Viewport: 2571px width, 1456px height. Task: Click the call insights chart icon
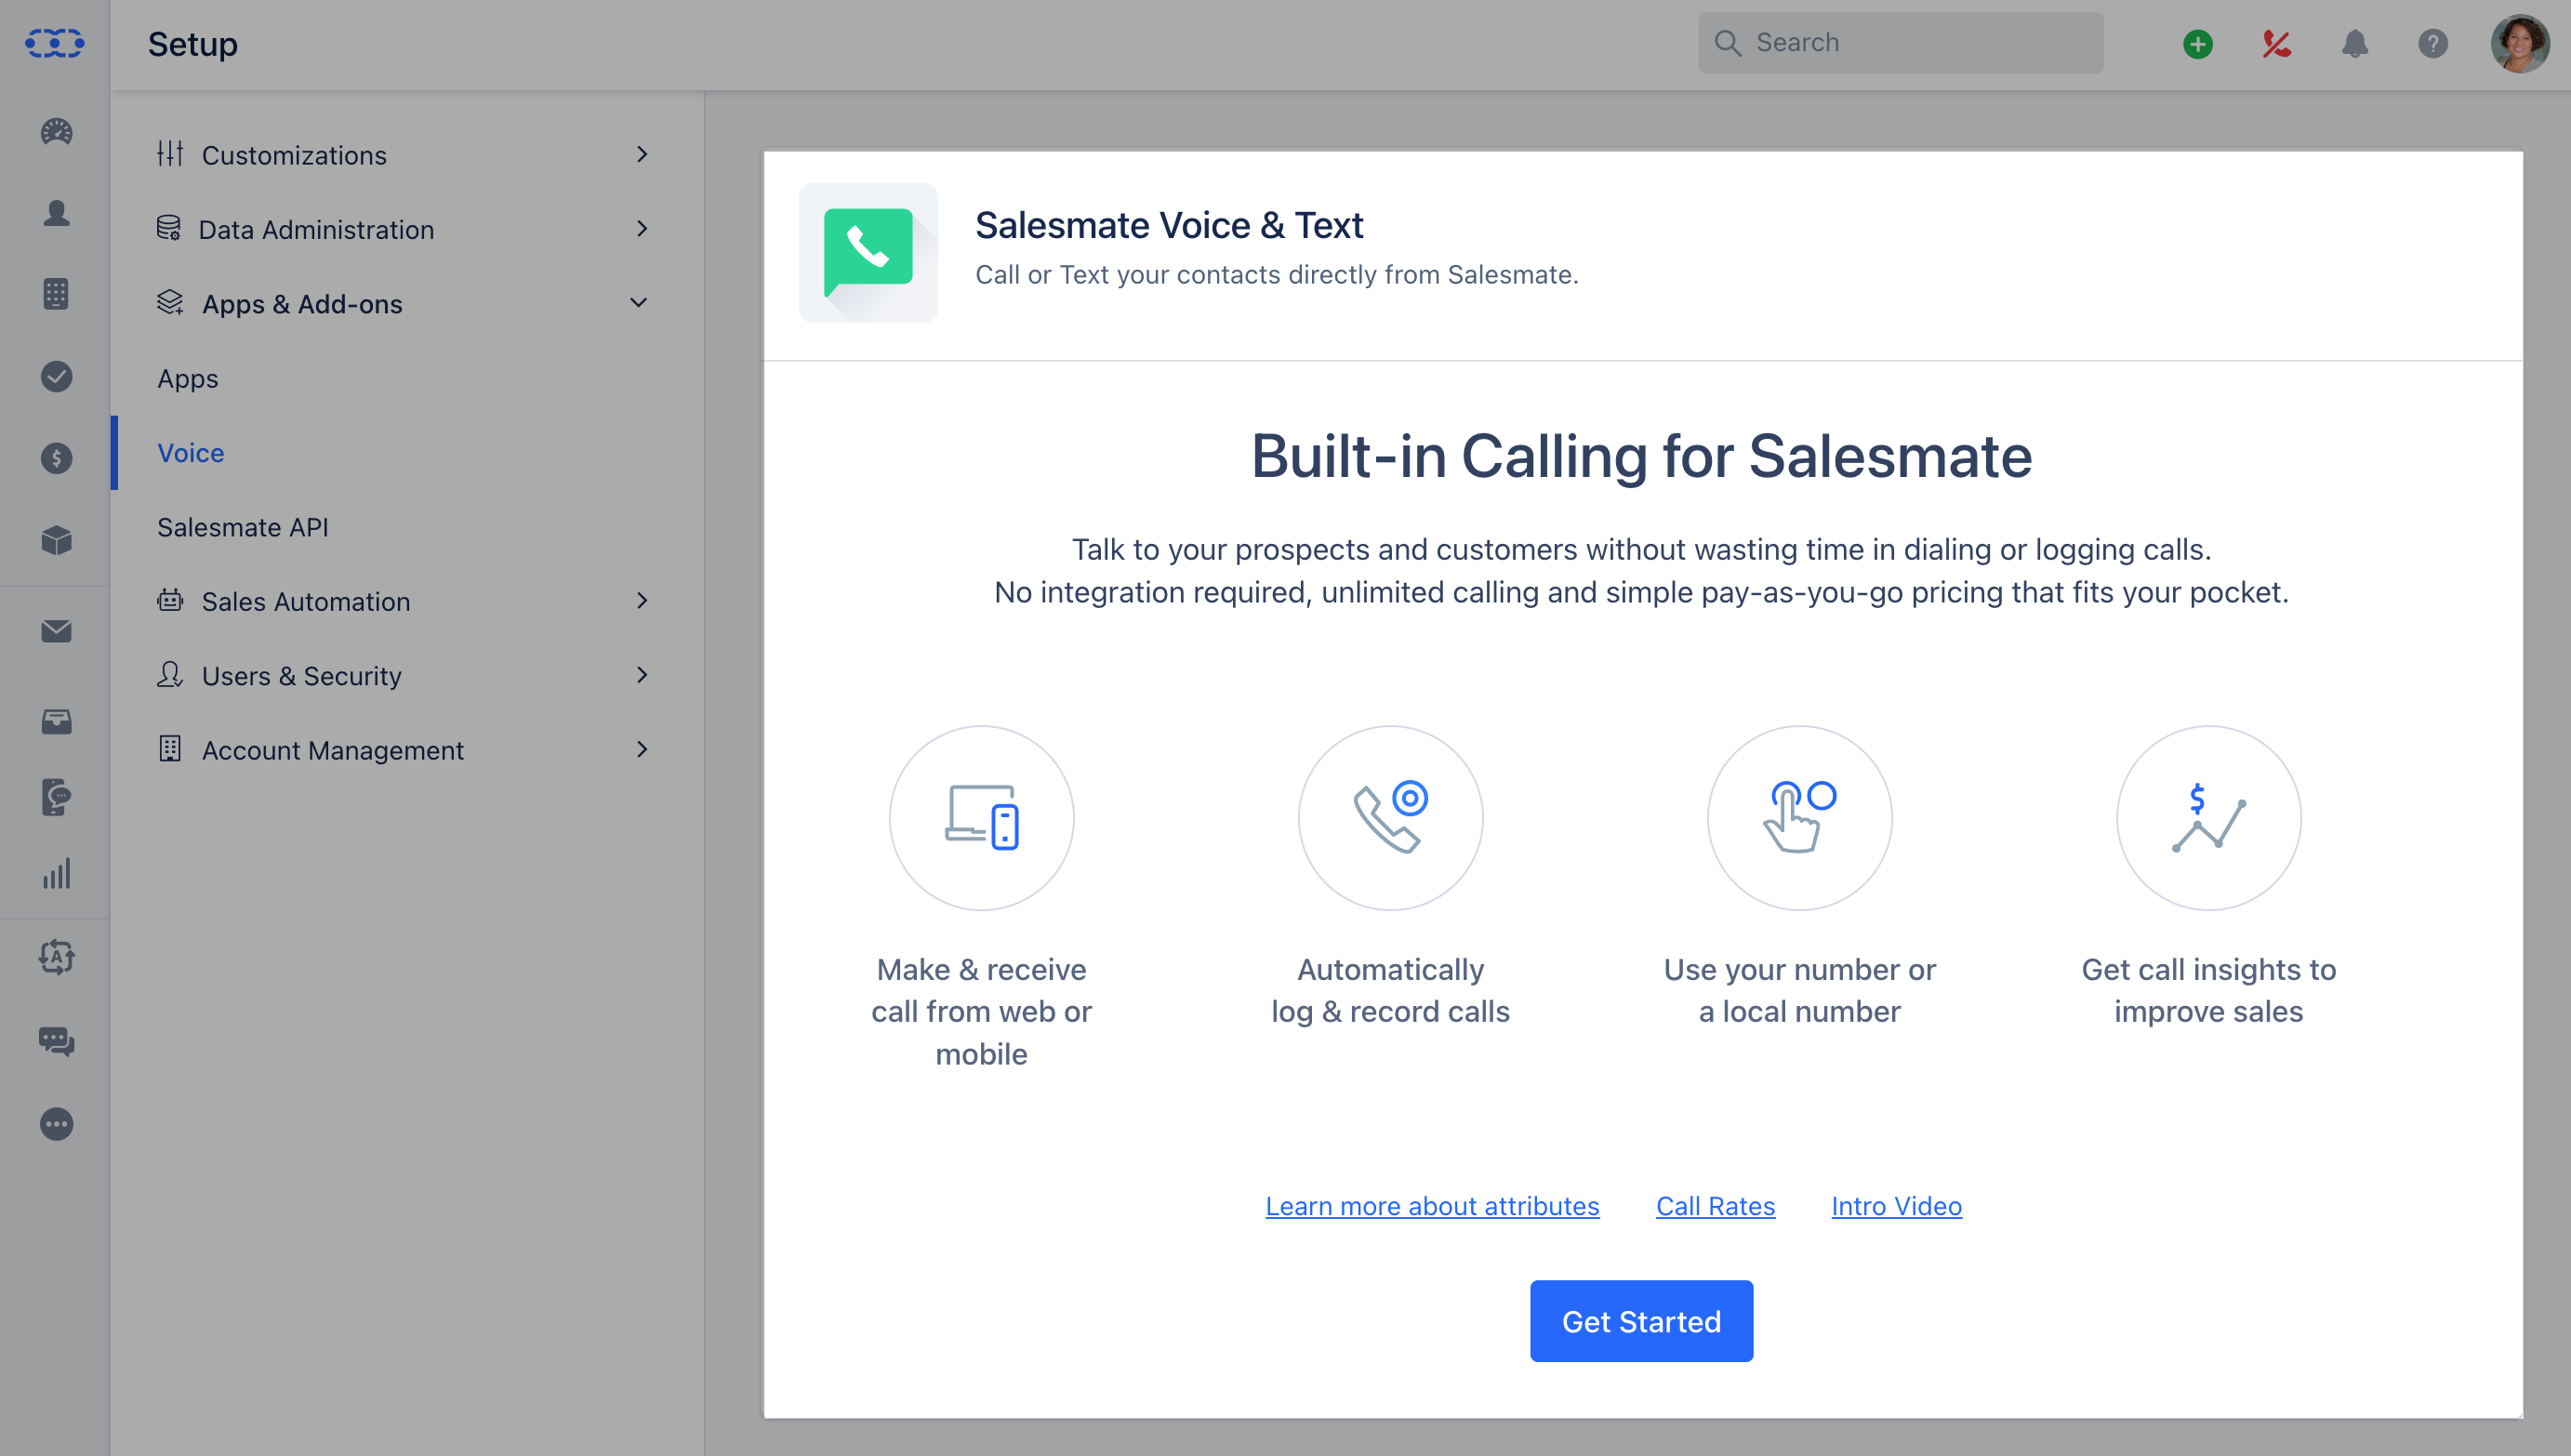2208,818
